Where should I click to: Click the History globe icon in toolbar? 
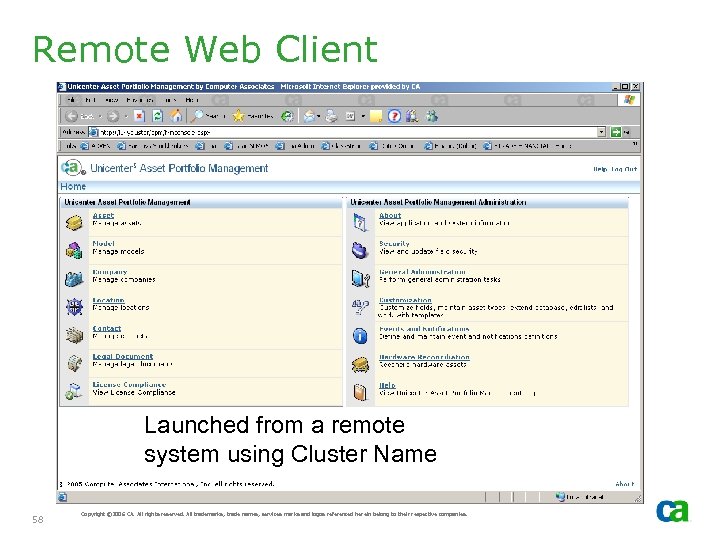coord(287,116)
